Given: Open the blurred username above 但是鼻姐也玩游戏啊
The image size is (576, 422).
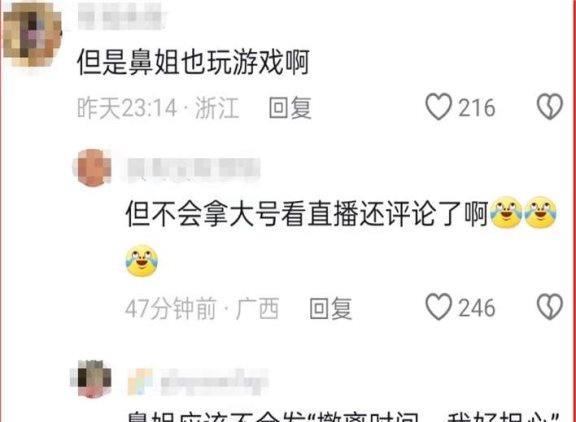Looking at the screenshot, I should pyautogui.click(x=121, y=17).
